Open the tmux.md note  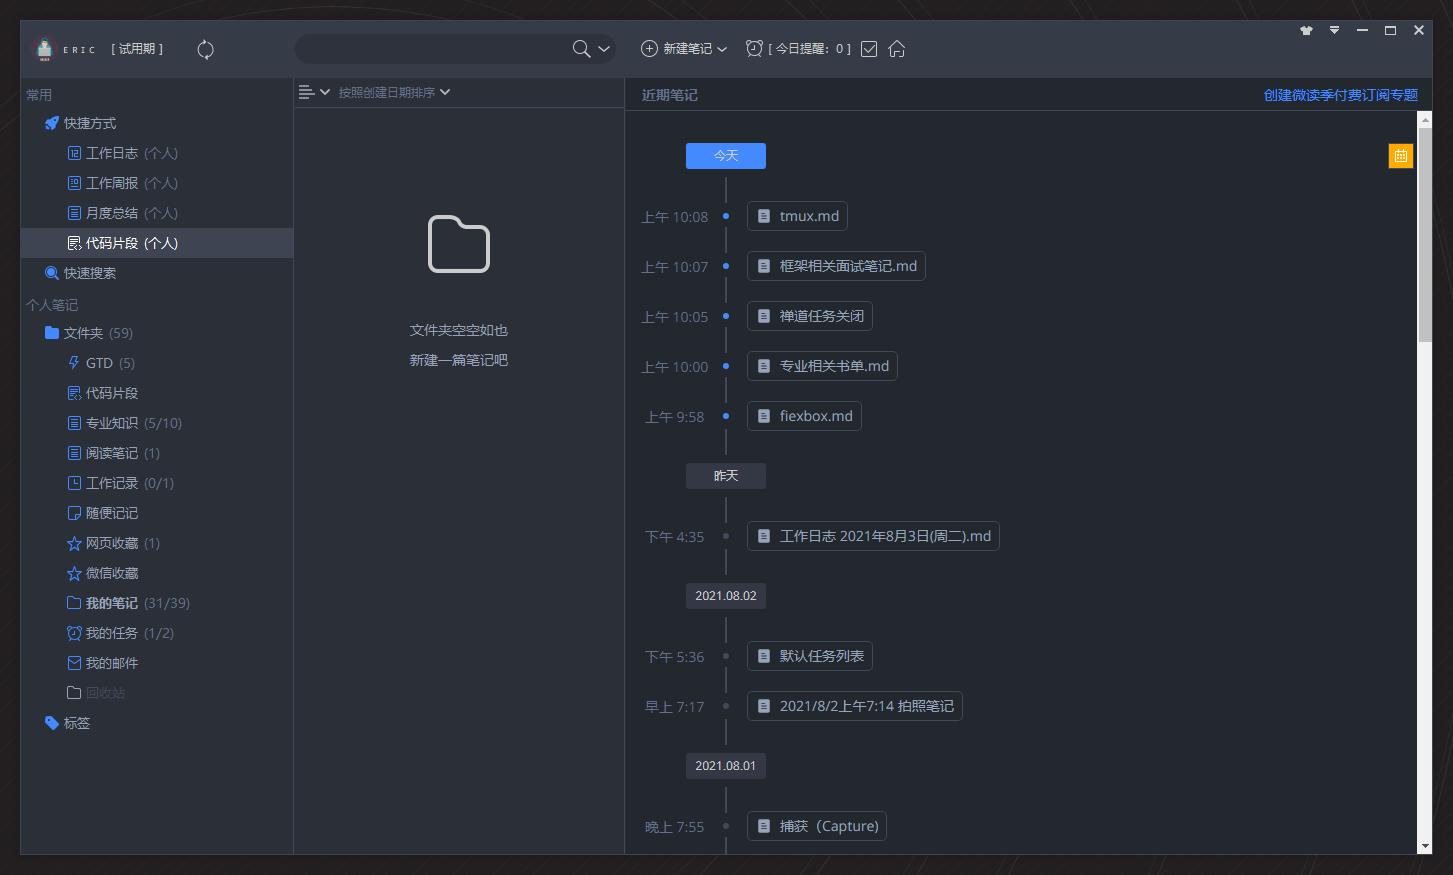(798, 216)
